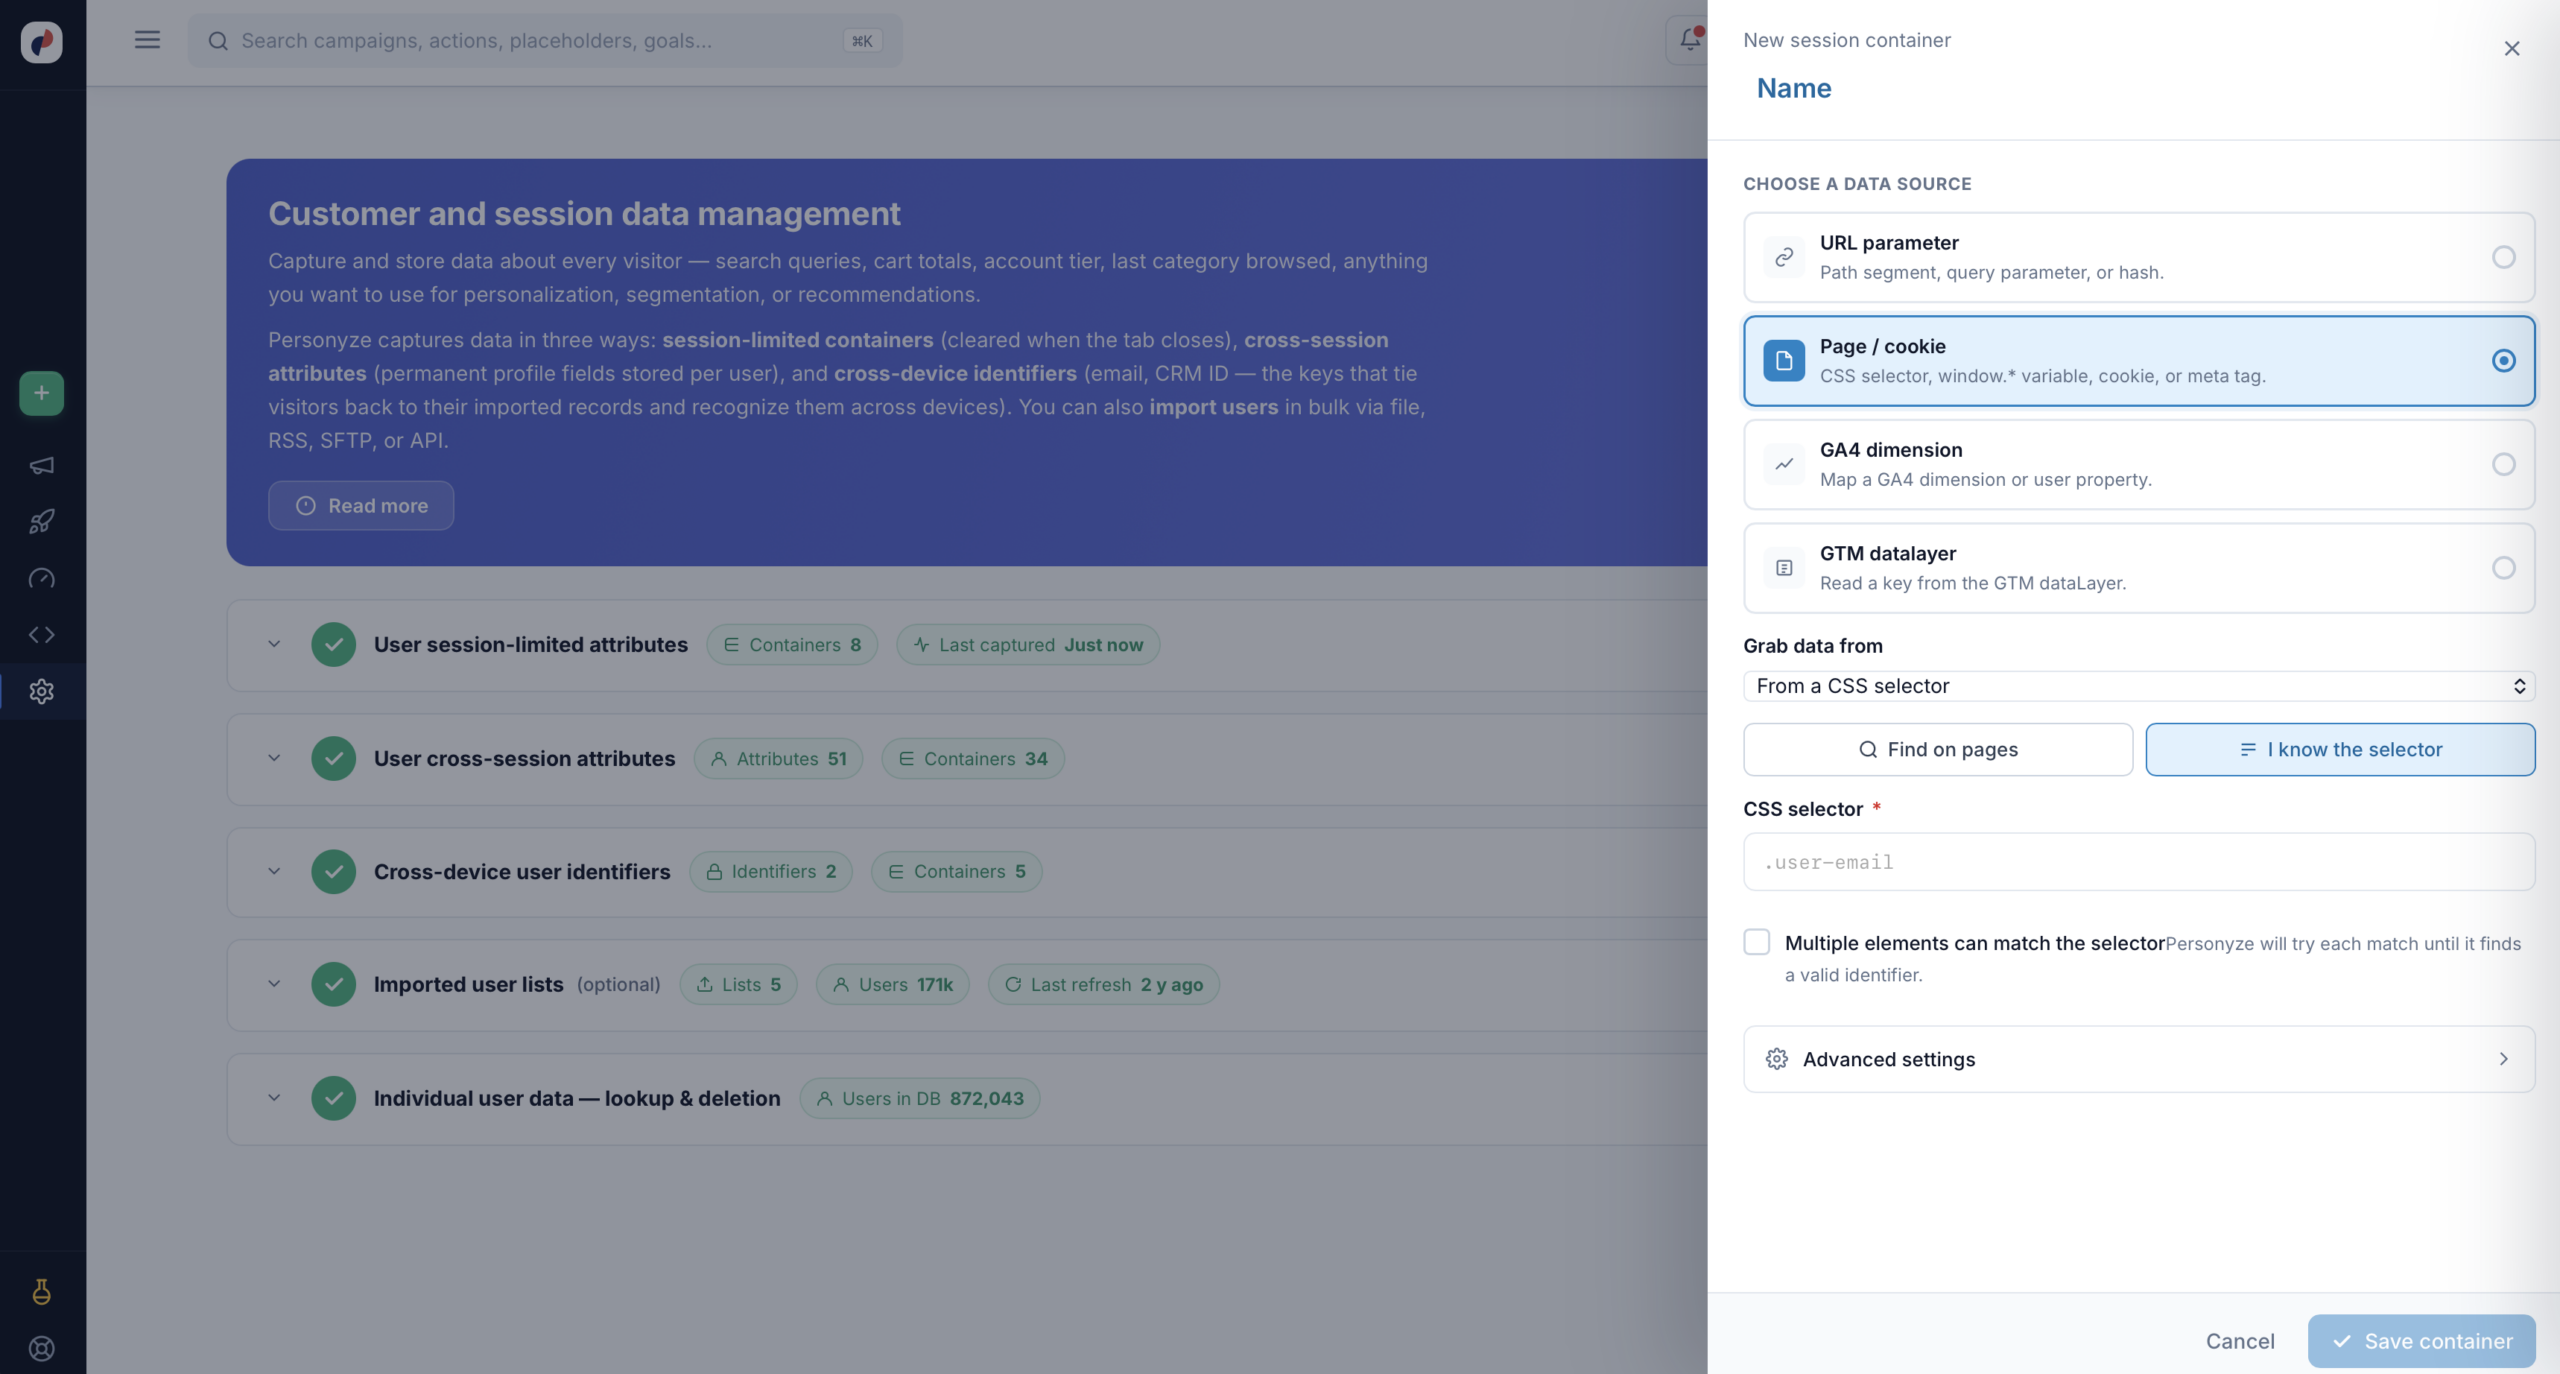Screen dimensions: 2560x1374
Task: Open the lab flask icon in sidebar
Action: click(41, 1291)
